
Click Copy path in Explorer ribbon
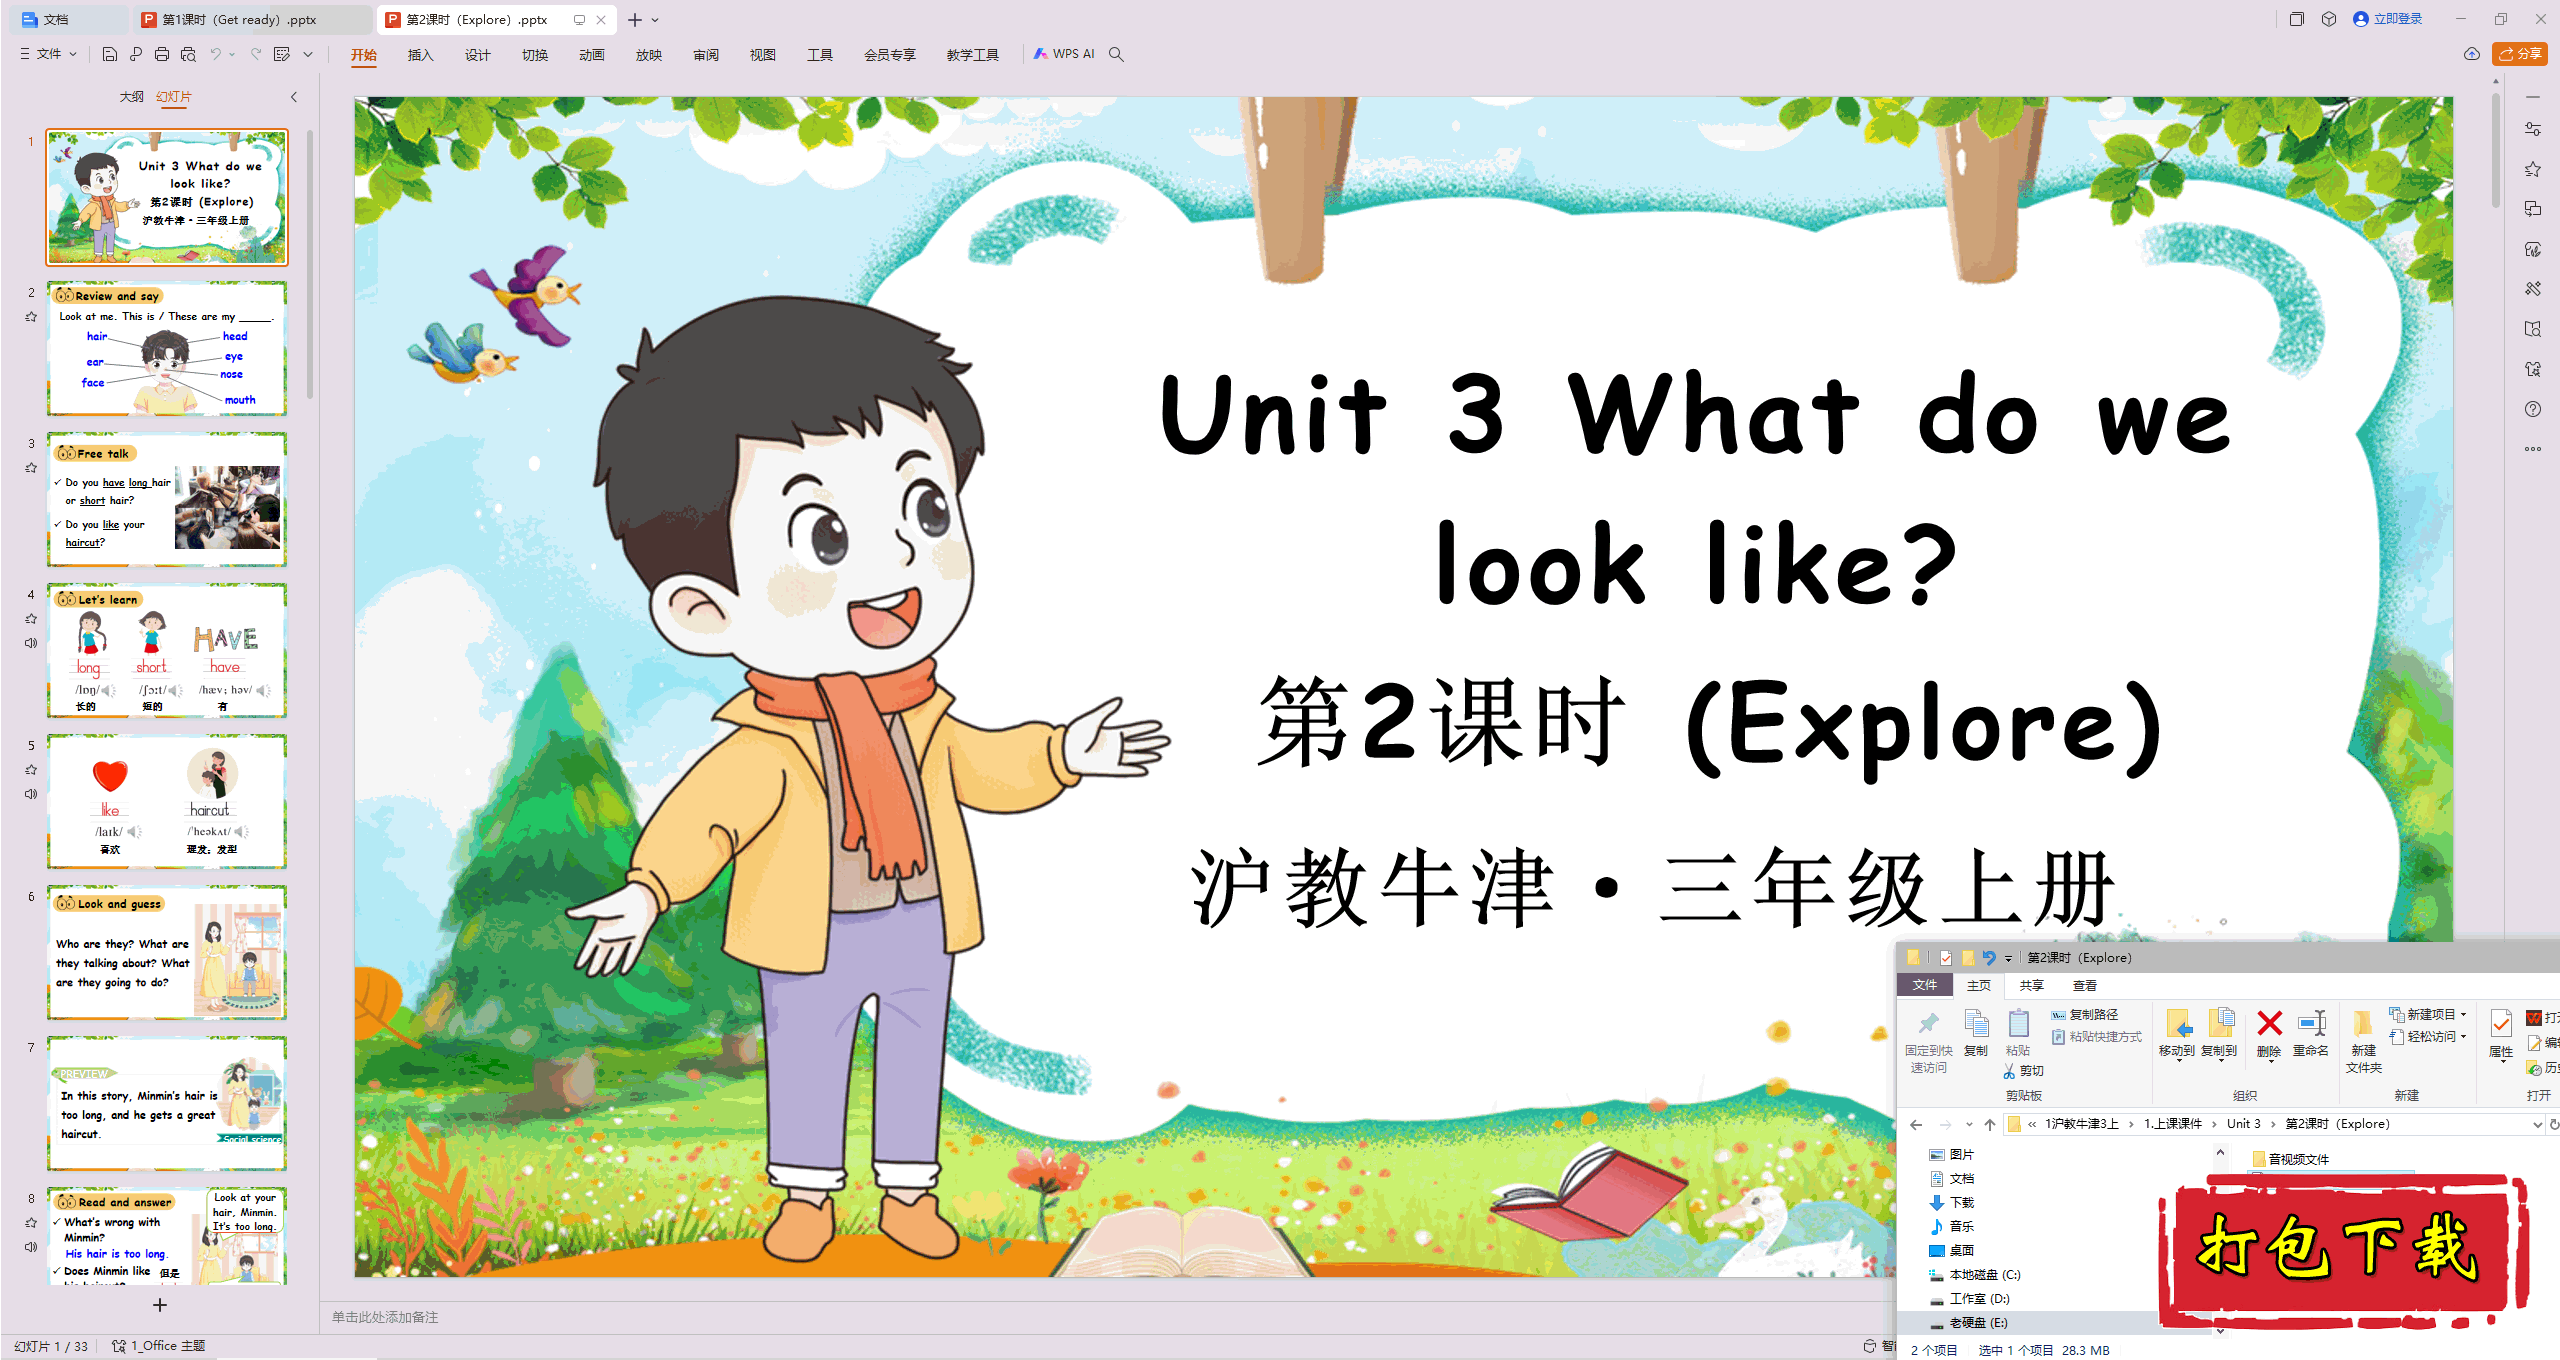2084,1014
